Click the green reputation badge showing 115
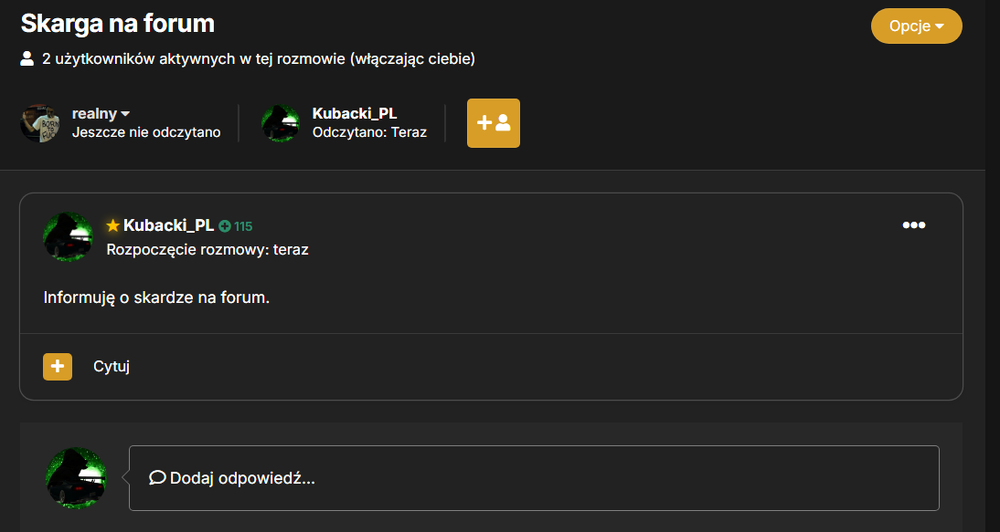This screenshot has width=1000, height=532. (236, 226)
